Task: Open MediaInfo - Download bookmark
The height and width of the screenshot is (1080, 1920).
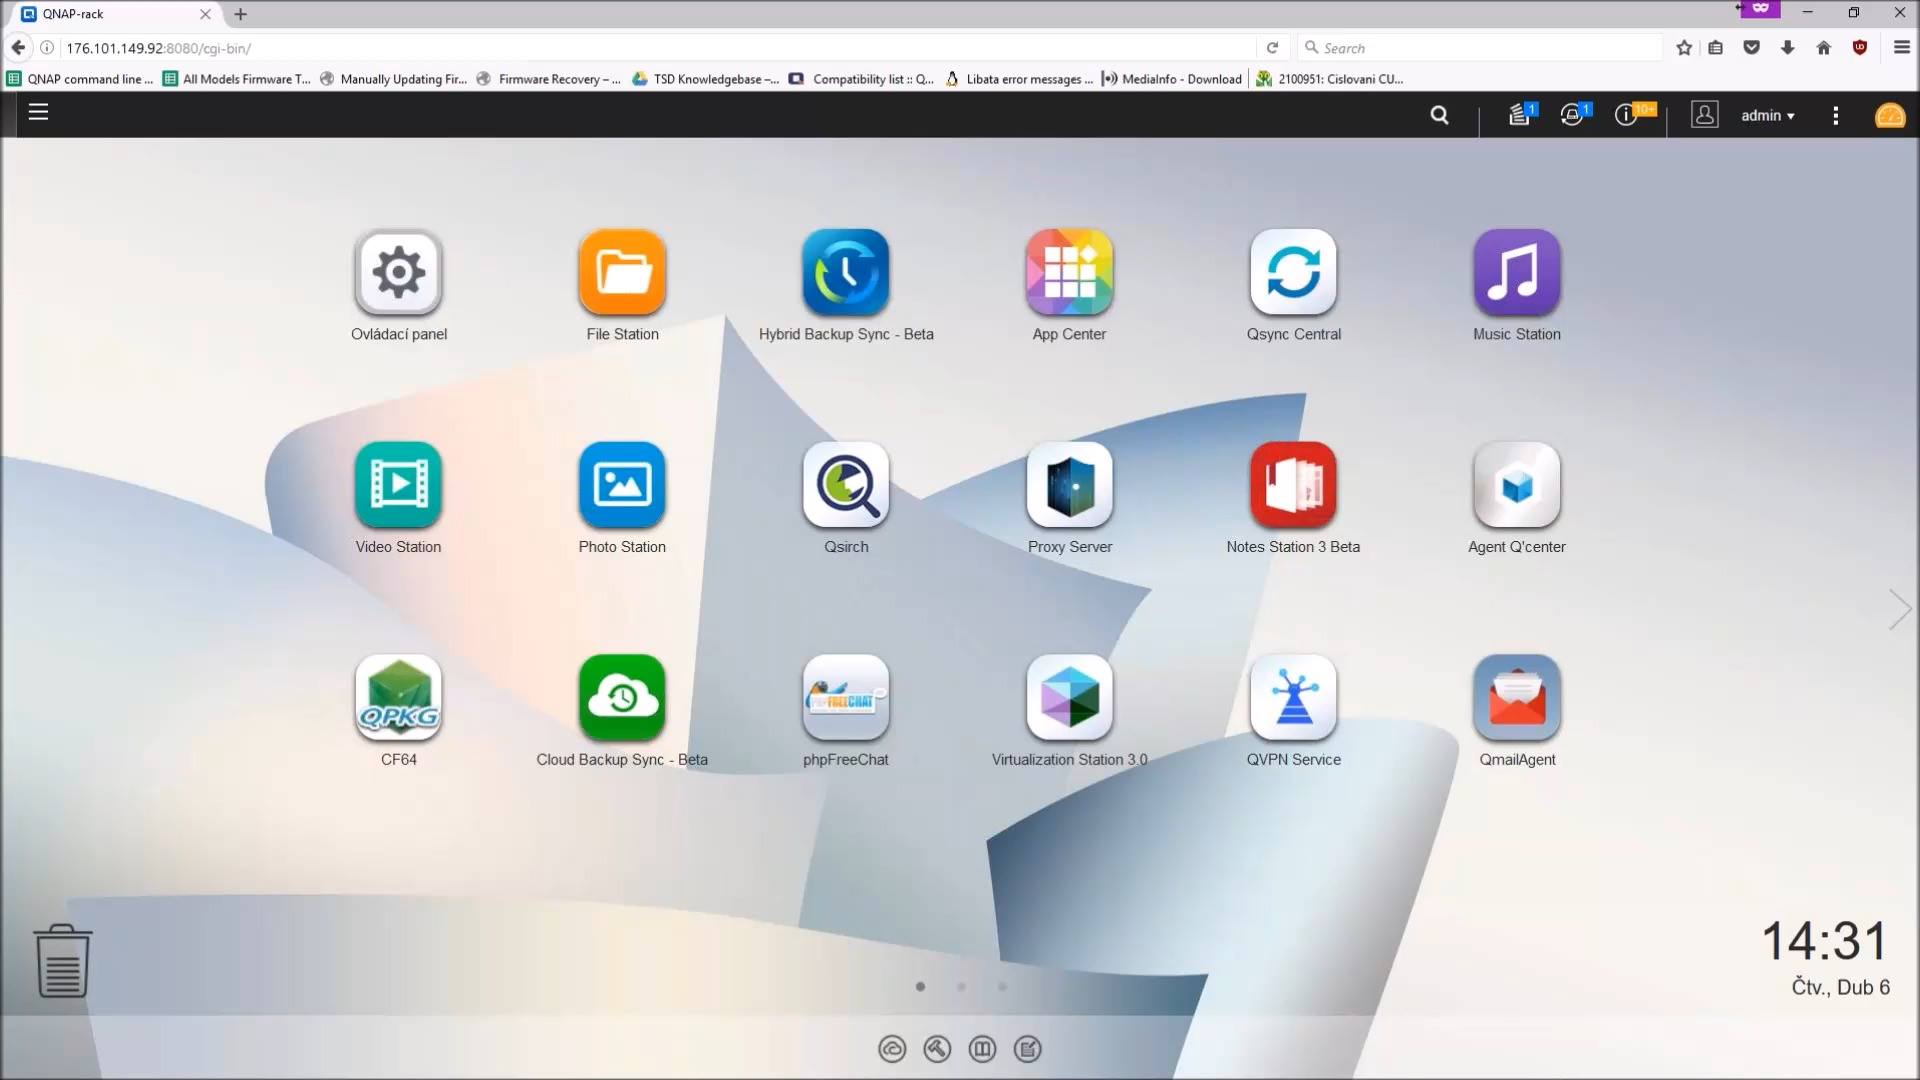Action: pos(1172,79)
